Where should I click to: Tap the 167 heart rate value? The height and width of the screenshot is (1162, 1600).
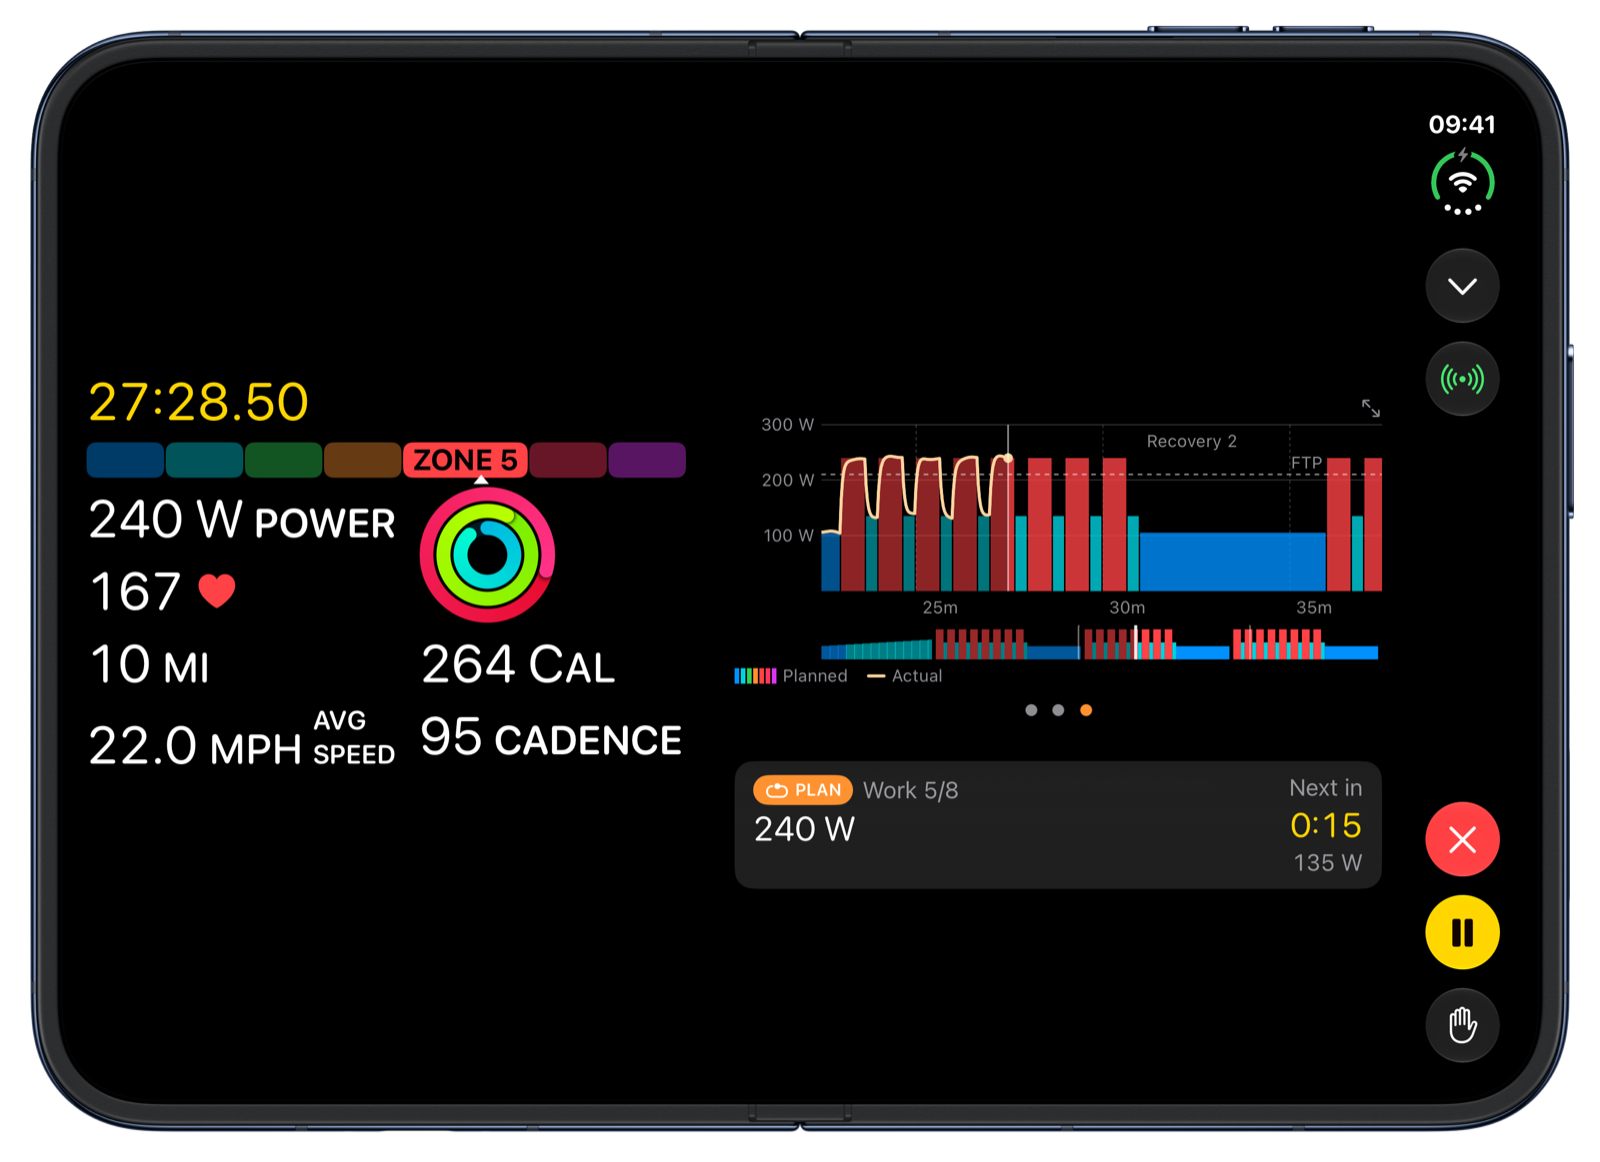[x=136, y=592]
